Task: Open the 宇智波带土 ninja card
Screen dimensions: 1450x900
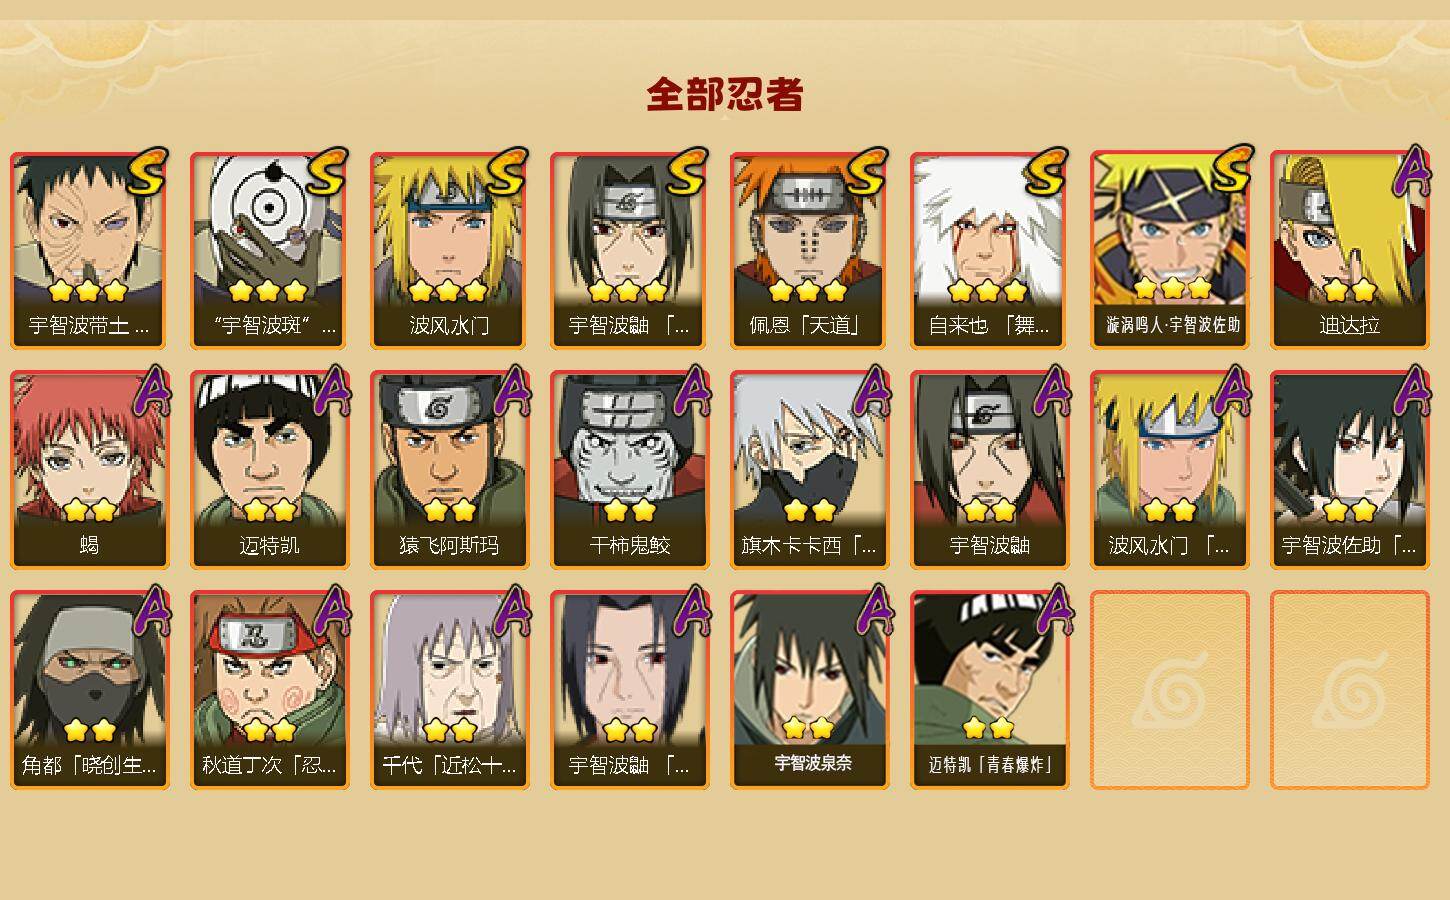Action: (89, 250)
